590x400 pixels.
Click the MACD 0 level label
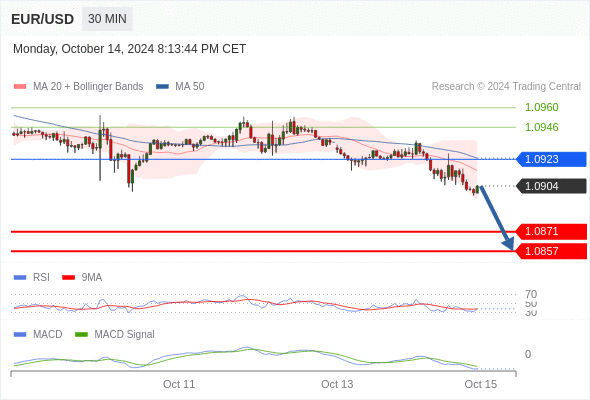pyautogui.click(x=528, y=354)
